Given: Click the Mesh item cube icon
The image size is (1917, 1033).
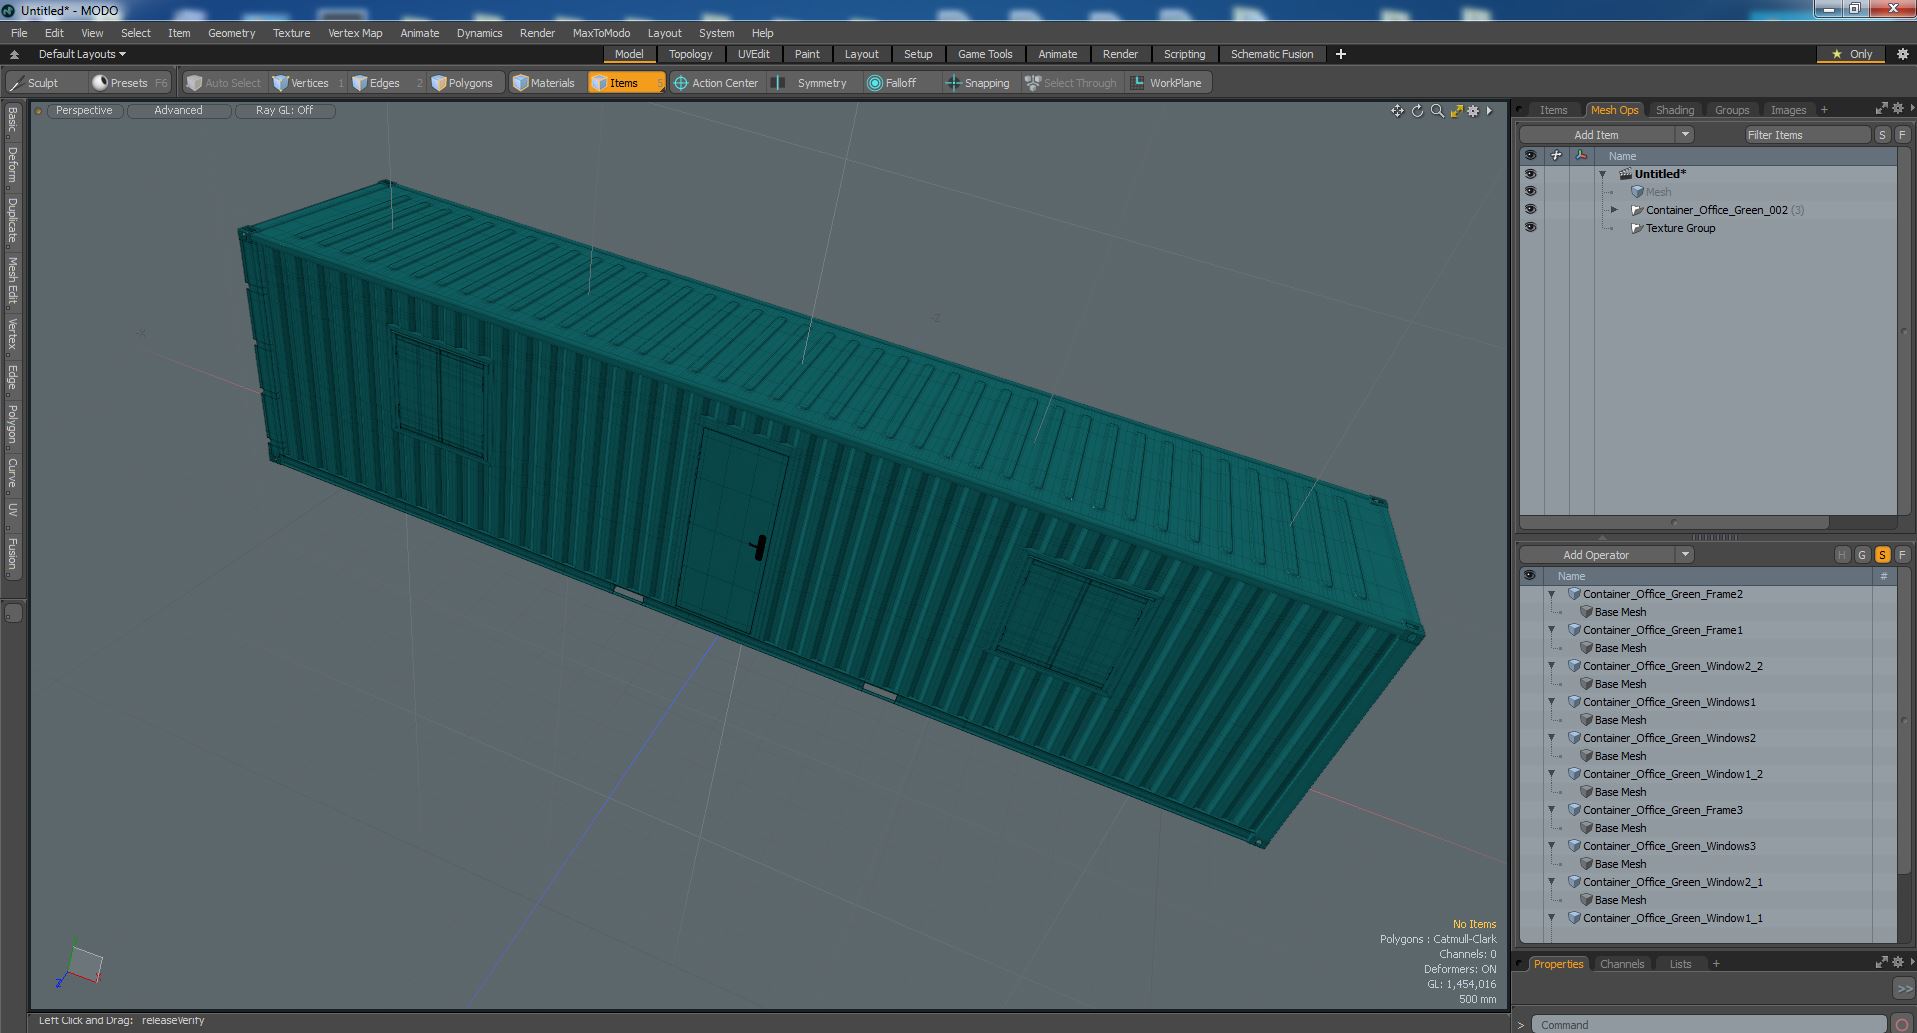Looking at the screenshot, I should [x=1637, y=192].
